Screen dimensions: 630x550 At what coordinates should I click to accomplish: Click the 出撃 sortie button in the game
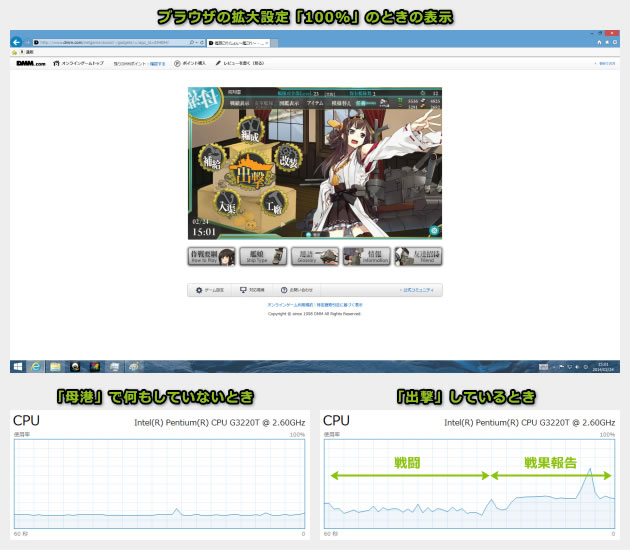click(251, 173)
